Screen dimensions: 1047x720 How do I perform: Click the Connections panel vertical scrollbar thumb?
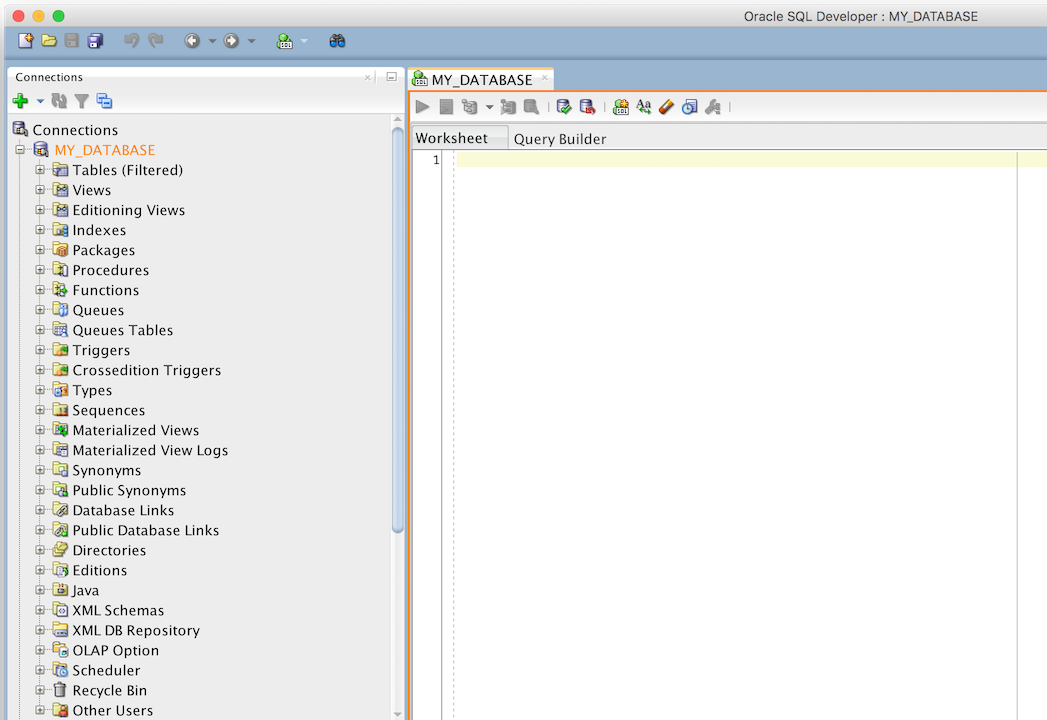click(397, 331)
